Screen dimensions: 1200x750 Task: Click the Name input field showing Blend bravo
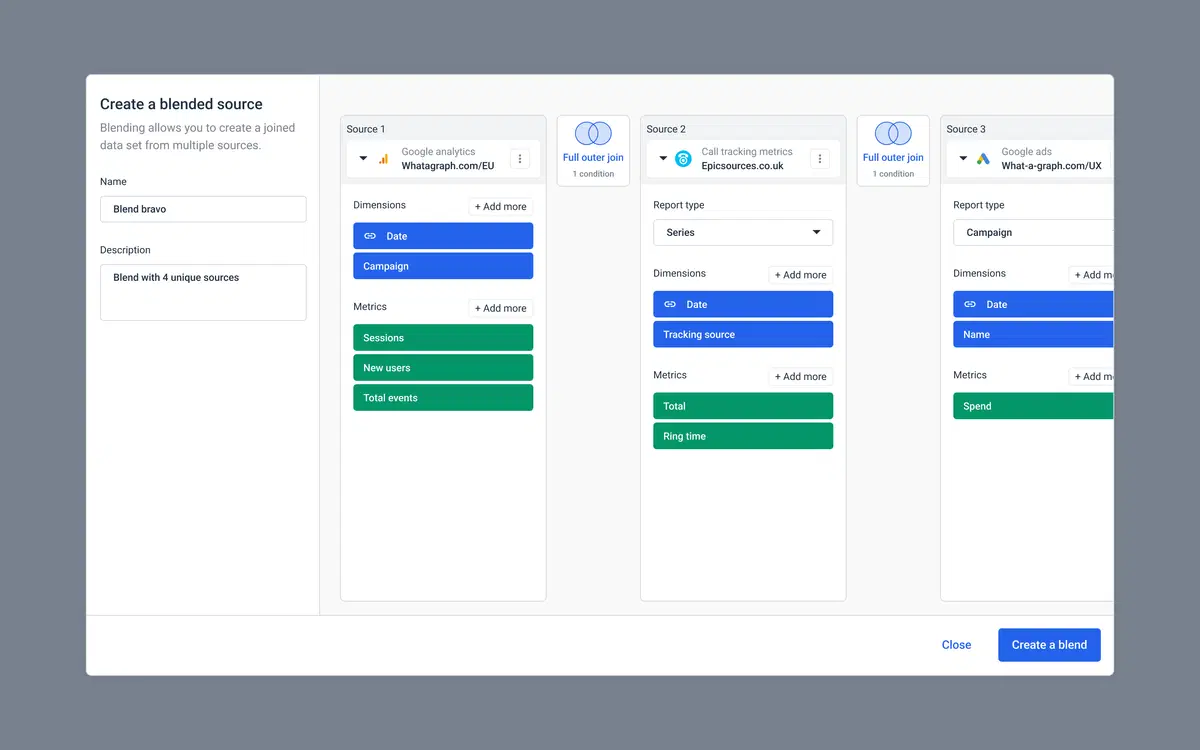(202, 209)
